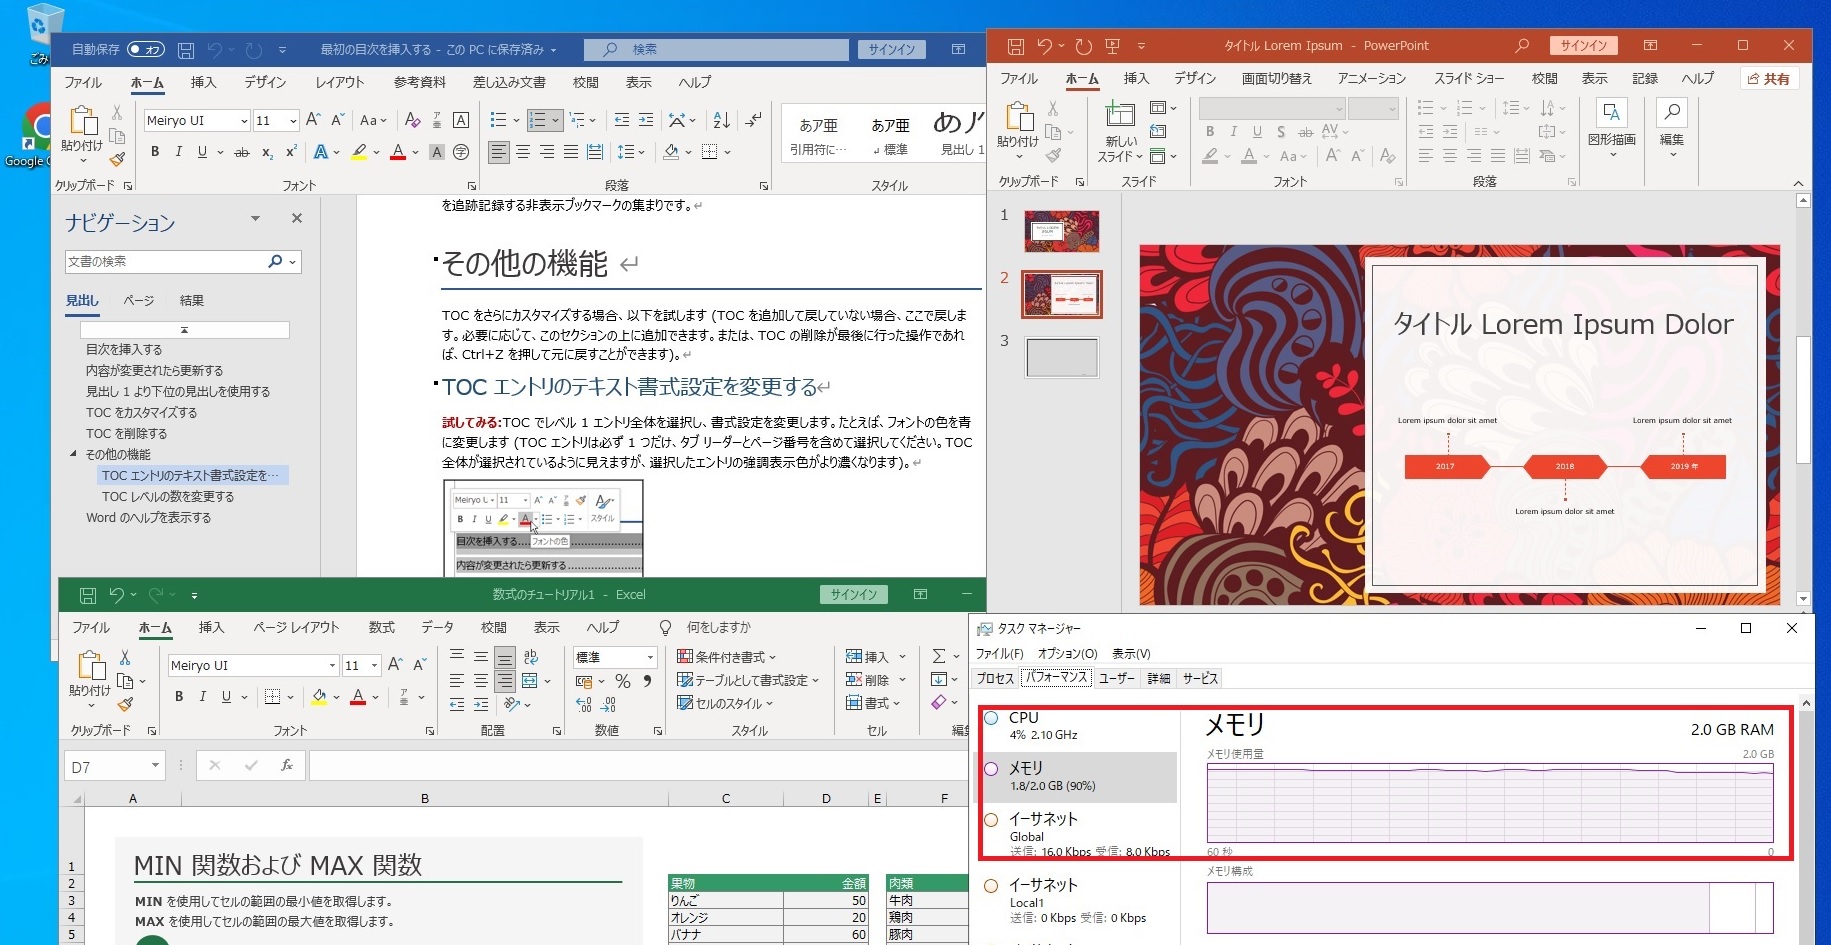Image resolution: width=1831 pixels, height=945 pixels.
Task: Click the Word text highlight color icon
Action: click(x=359, y=152)
